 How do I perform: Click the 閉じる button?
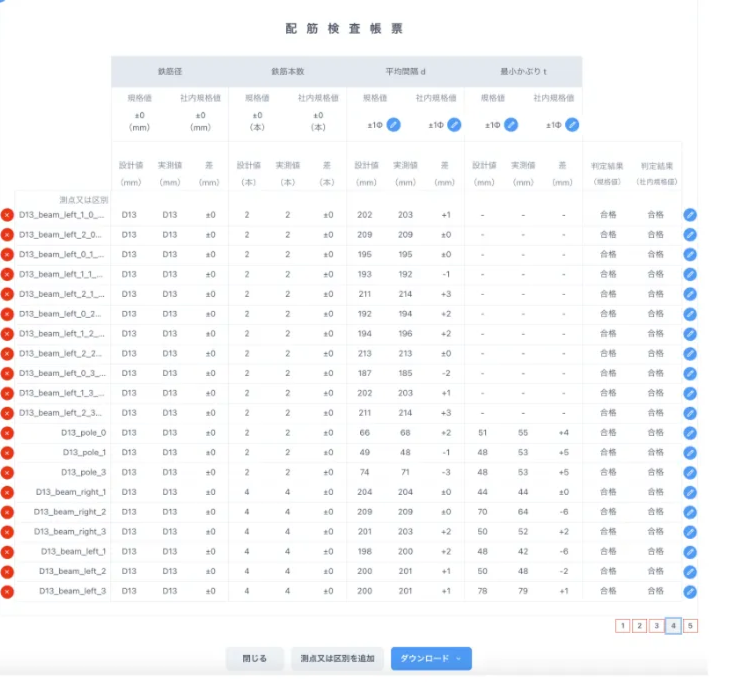click(254, 658)
